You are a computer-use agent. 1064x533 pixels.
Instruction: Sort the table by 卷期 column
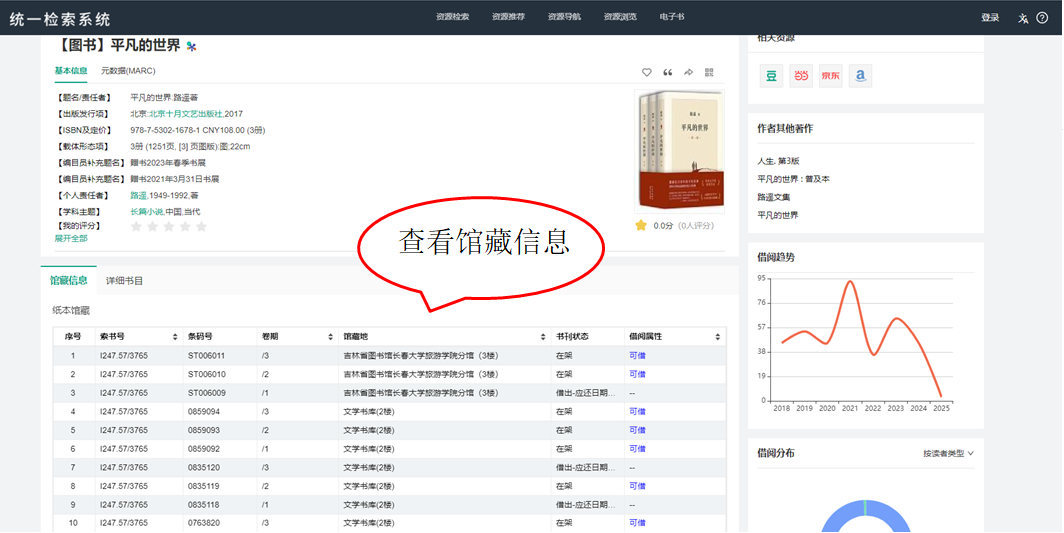click(330, 337)
